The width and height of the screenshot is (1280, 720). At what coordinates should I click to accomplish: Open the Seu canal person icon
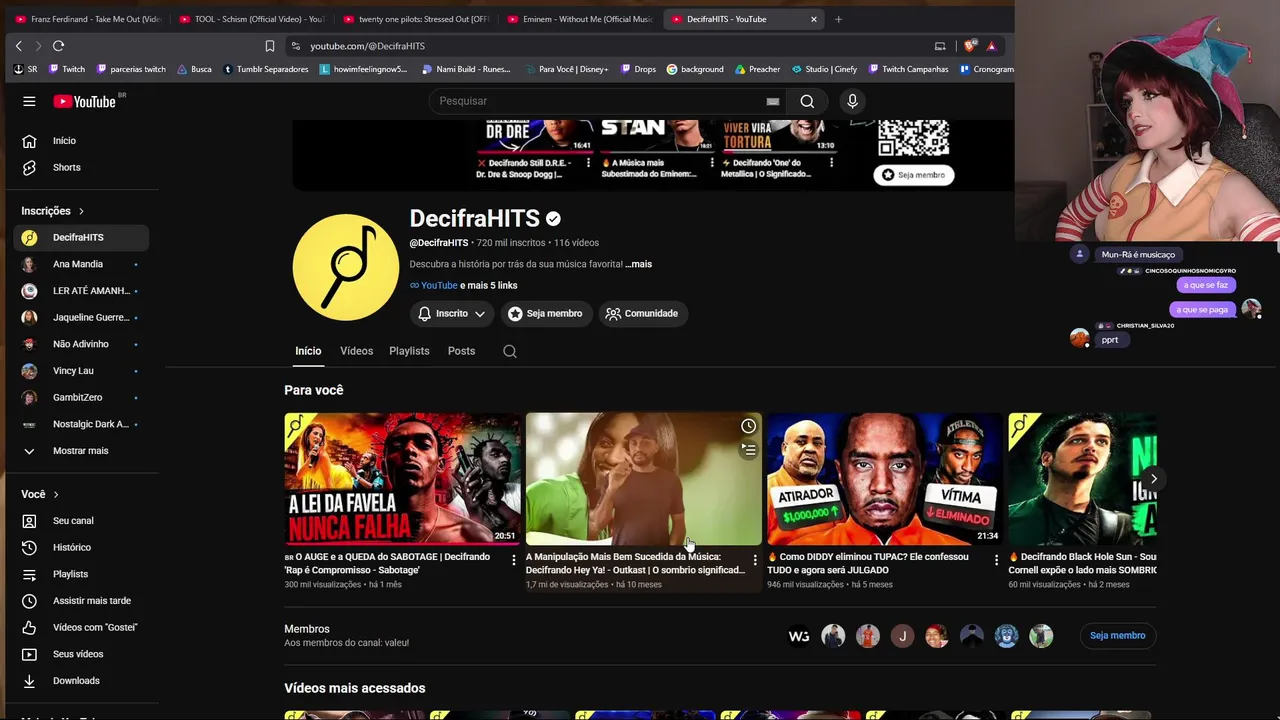(29, 521)
